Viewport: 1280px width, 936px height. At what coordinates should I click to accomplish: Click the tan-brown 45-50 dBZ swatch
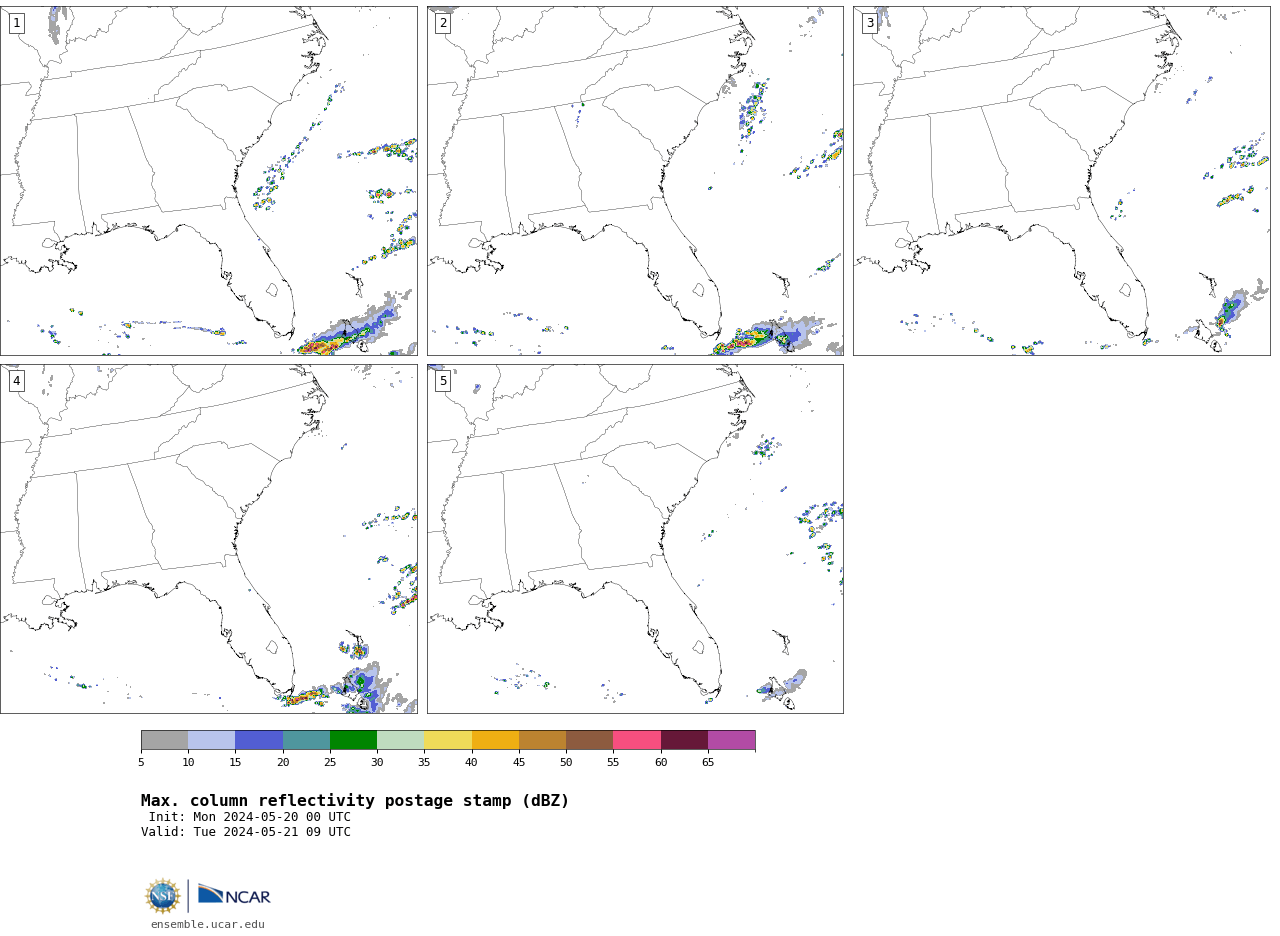542,740
